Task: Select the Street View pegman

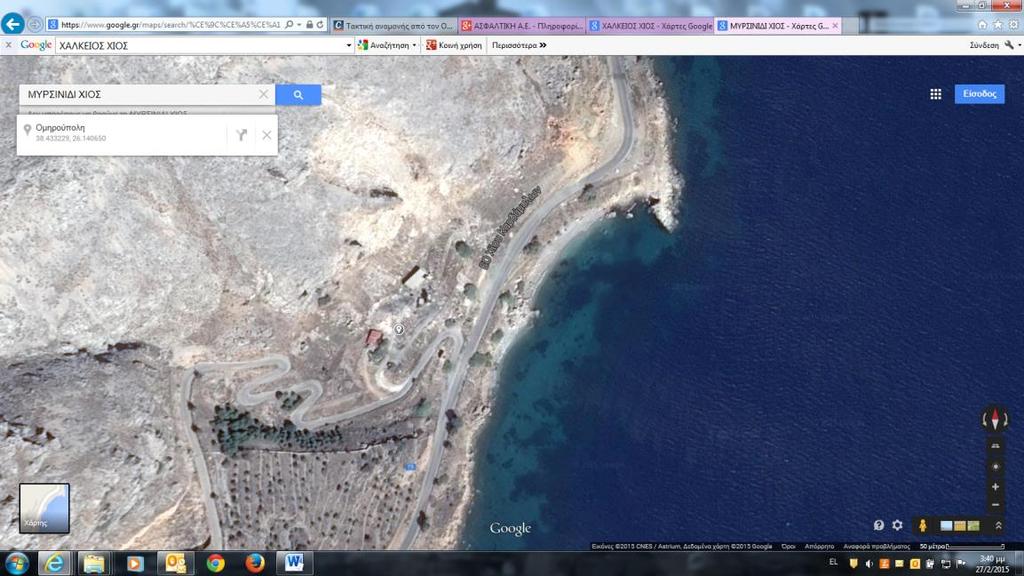Action: (923, 524)
